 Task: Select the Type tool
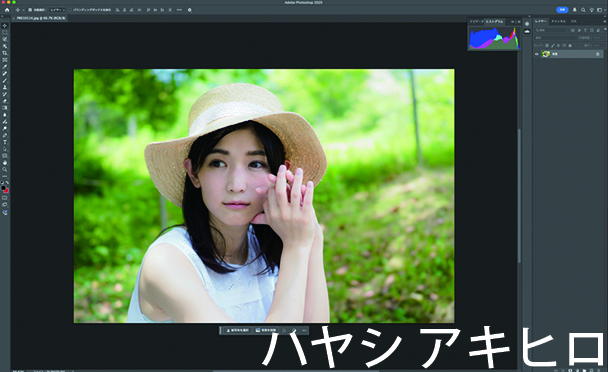5,142
